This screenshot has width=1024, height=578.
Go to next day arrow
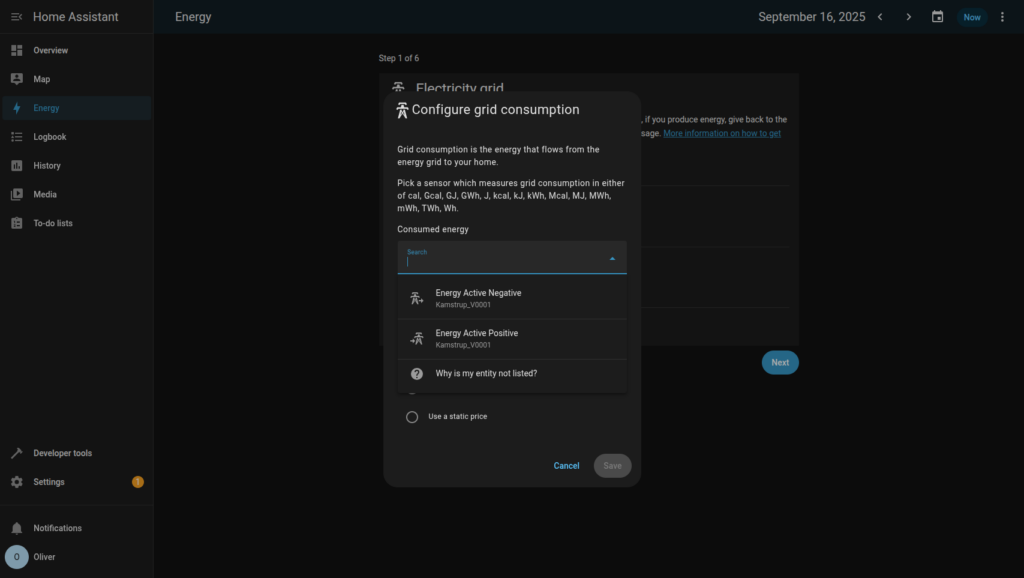(908, 17)
